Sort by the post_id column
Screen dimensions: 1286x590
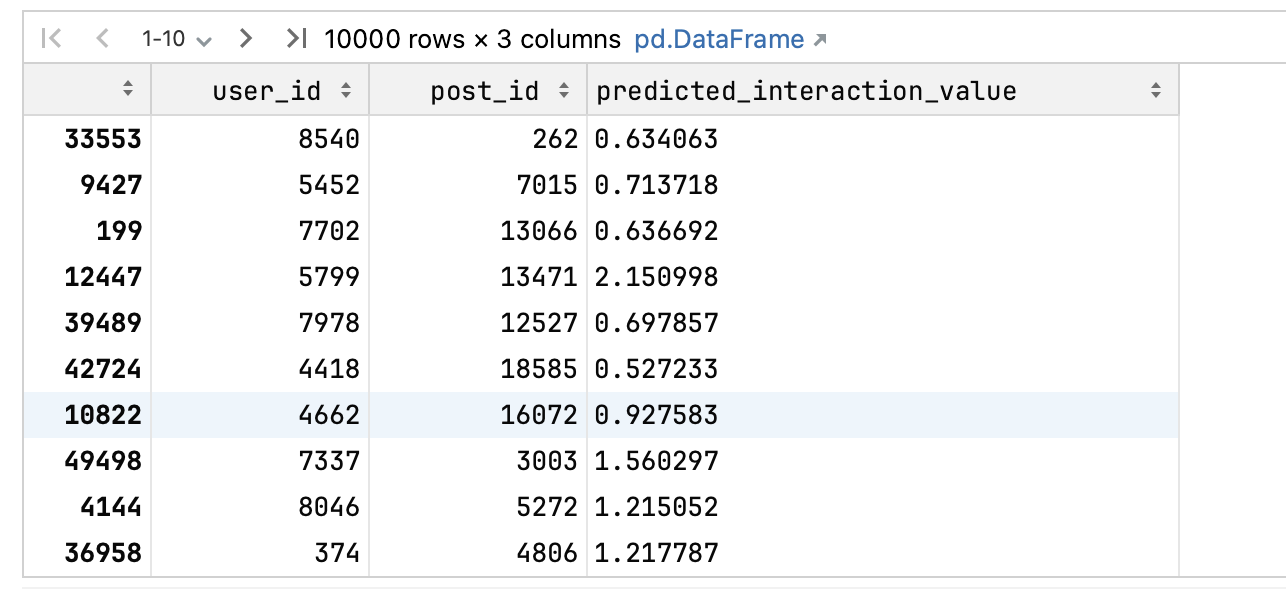pos(564,91)
